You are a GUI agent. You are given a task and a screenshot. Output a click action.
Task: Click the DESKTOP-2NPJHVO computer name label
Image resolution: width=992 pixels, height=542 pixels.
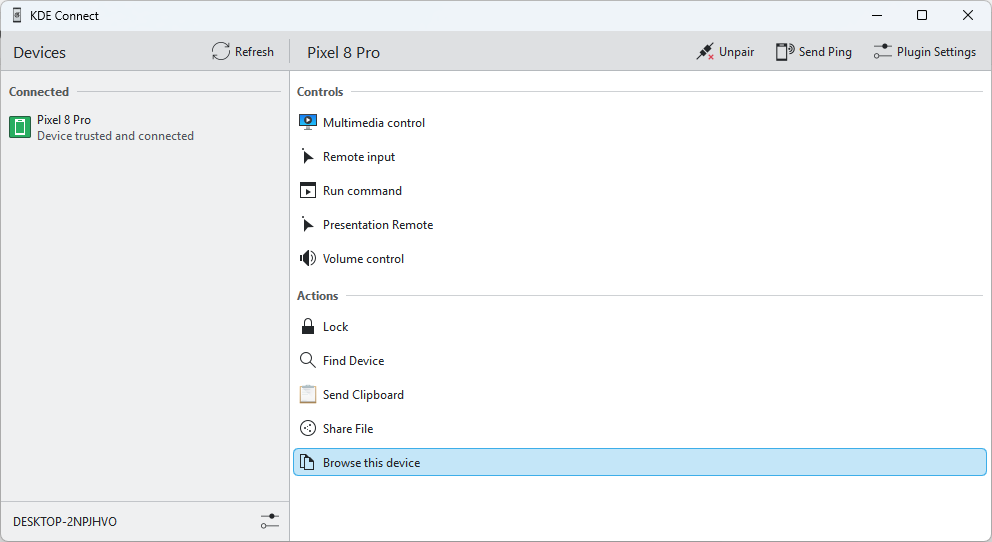click(65, 522)
